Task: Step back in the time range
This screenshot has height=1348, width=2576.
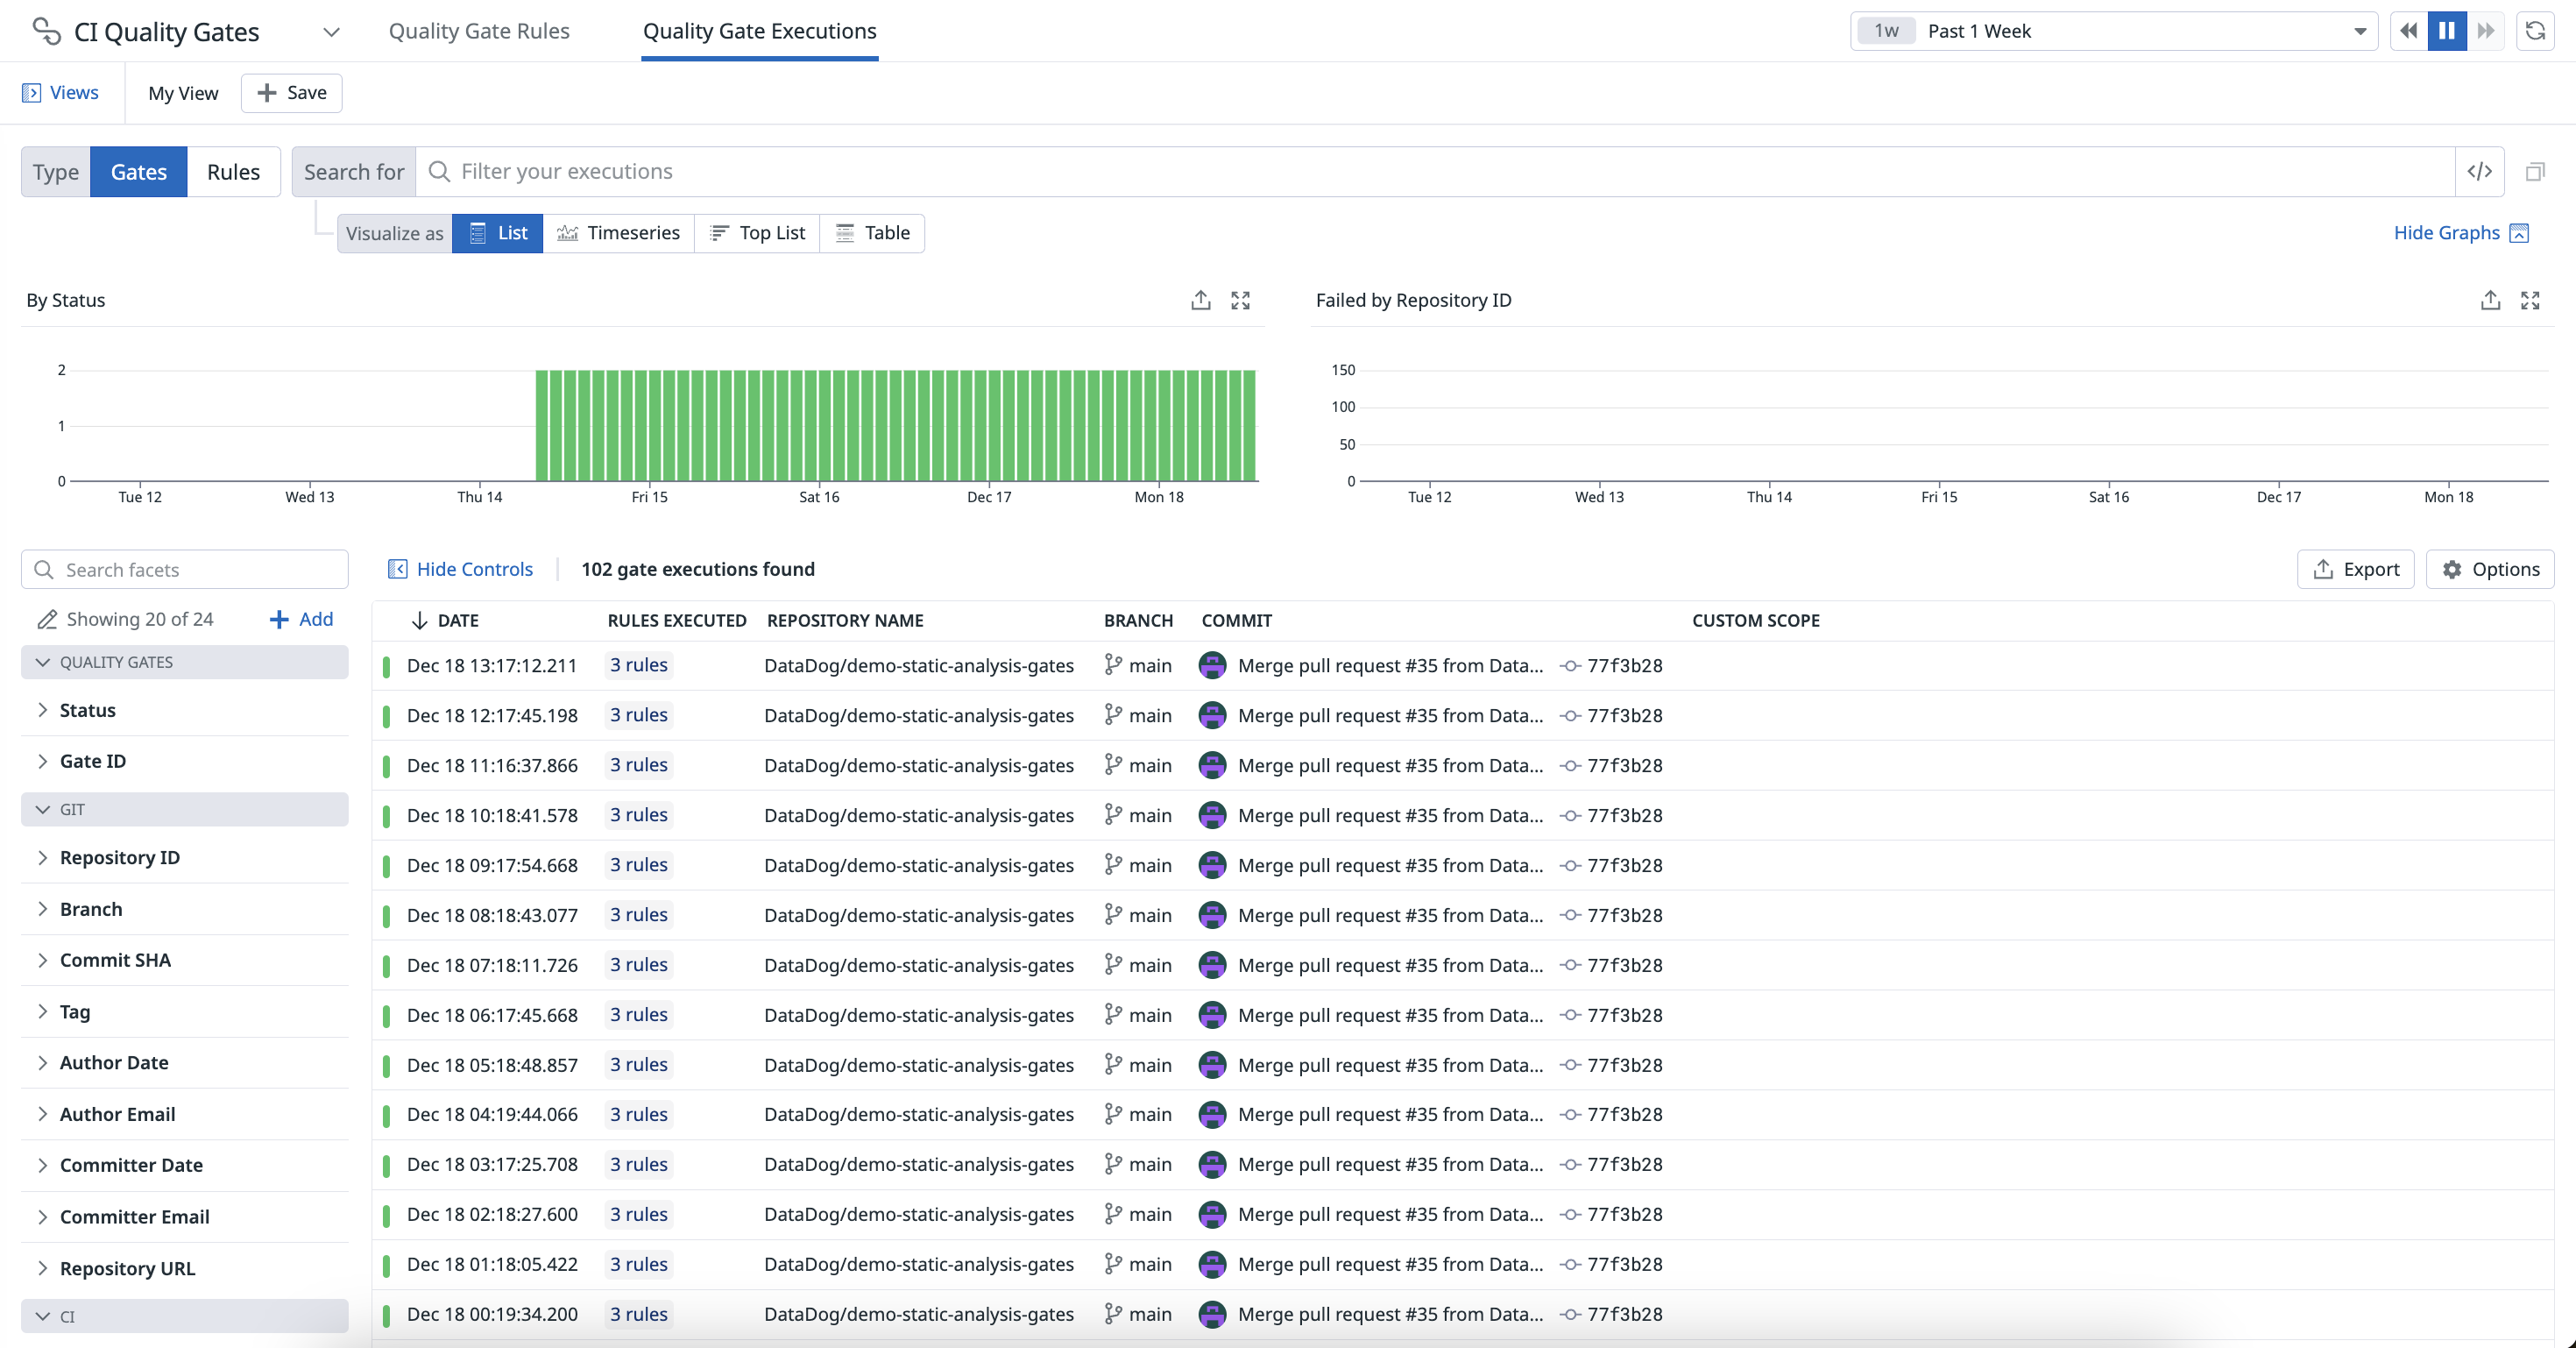Action: pos(2408,31)
